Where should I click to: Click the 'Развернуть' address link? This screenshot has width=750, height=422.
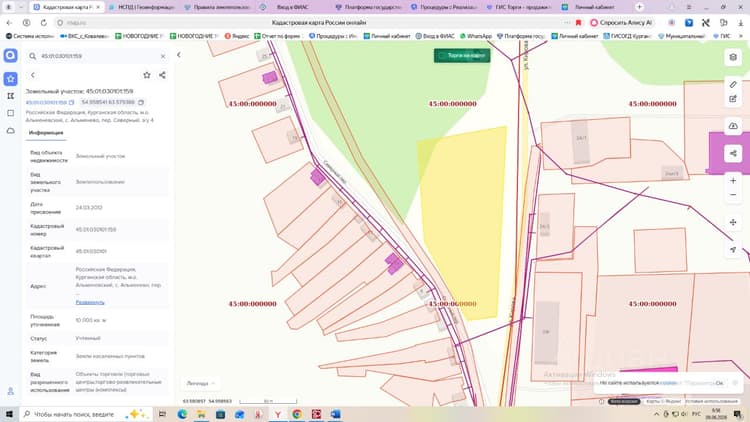(90, 302)
